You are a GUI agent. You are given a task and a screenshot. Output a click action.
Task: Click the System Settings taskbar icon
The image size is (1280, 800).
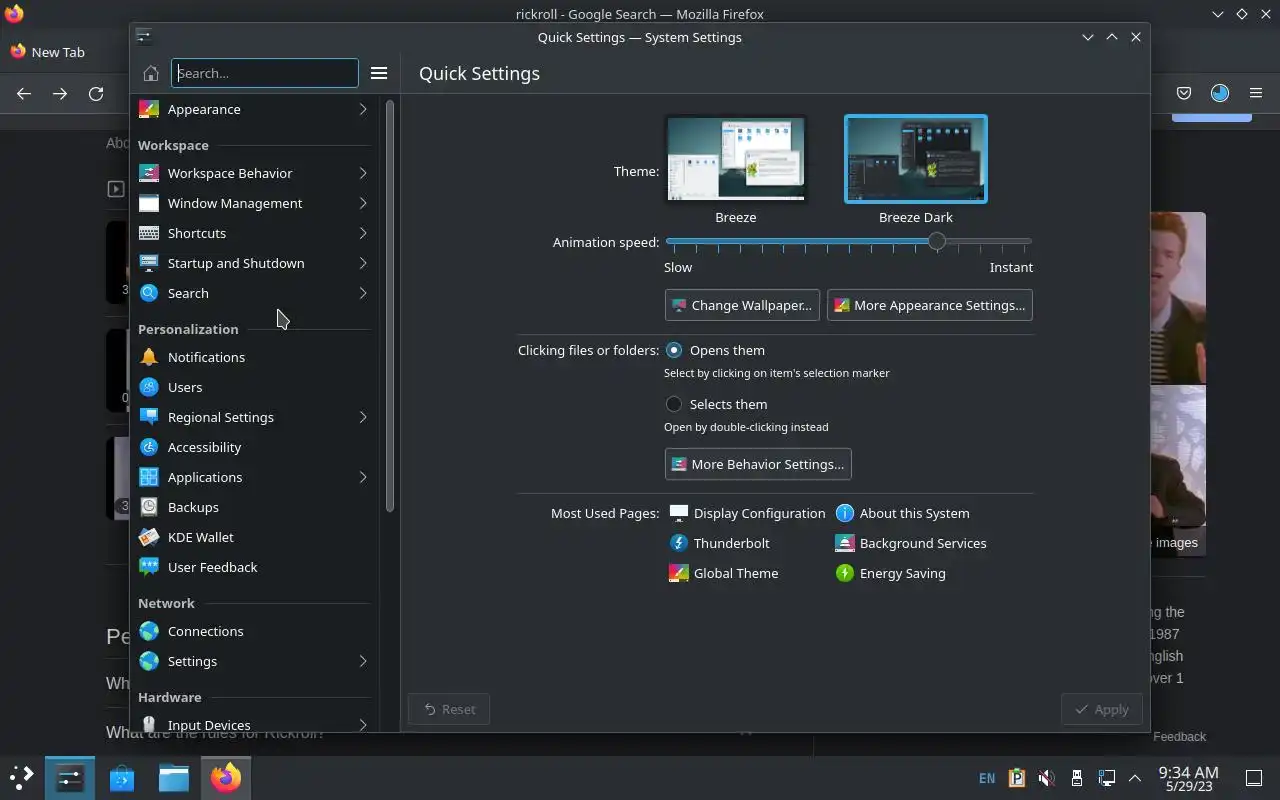tap(70, 777)
